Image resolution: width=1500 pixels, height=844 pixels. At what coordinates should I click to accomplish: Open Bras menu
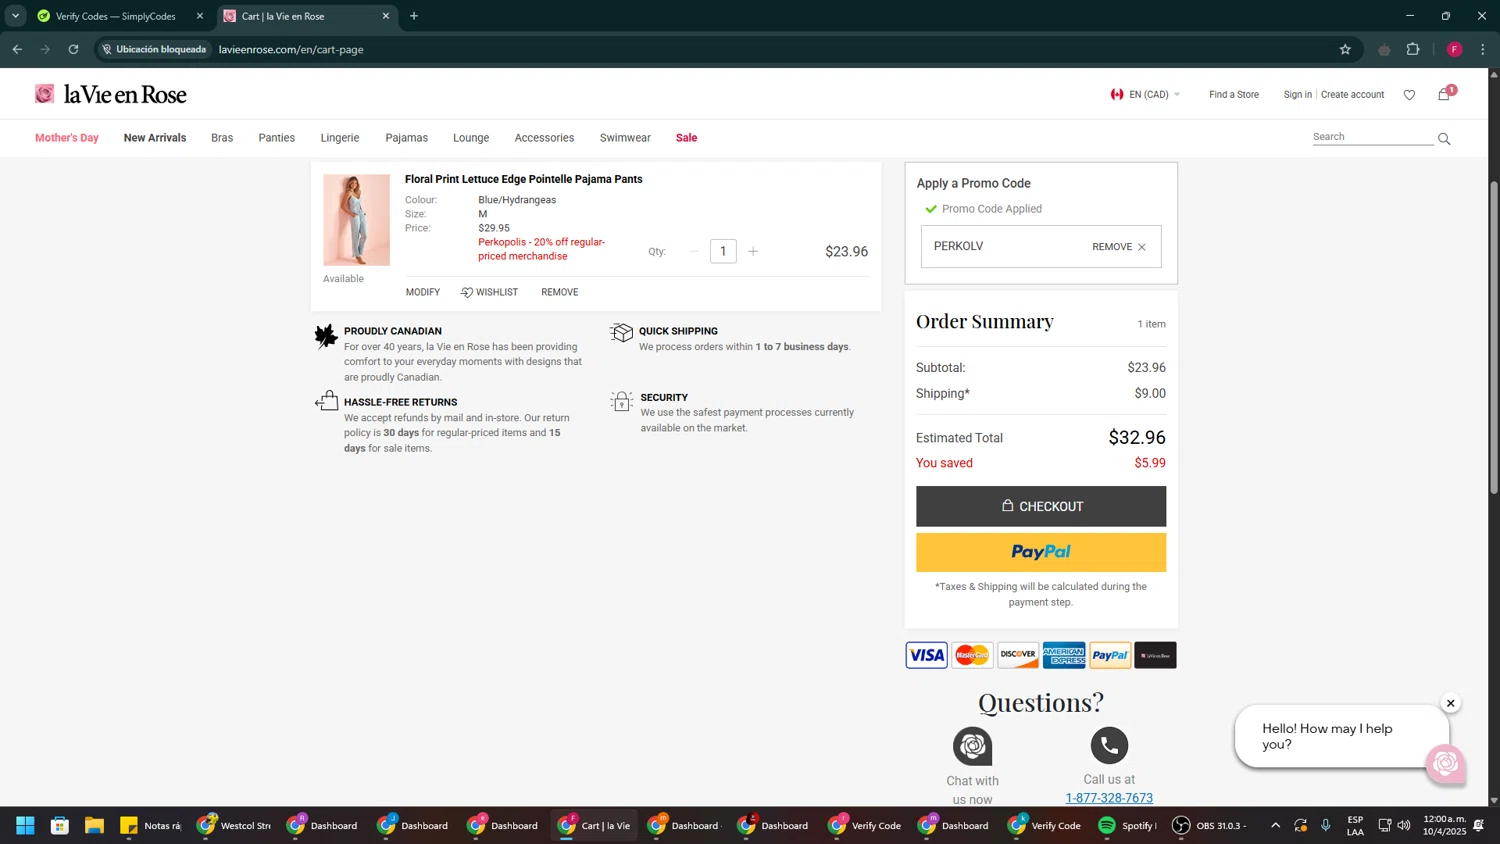point(222,138)
